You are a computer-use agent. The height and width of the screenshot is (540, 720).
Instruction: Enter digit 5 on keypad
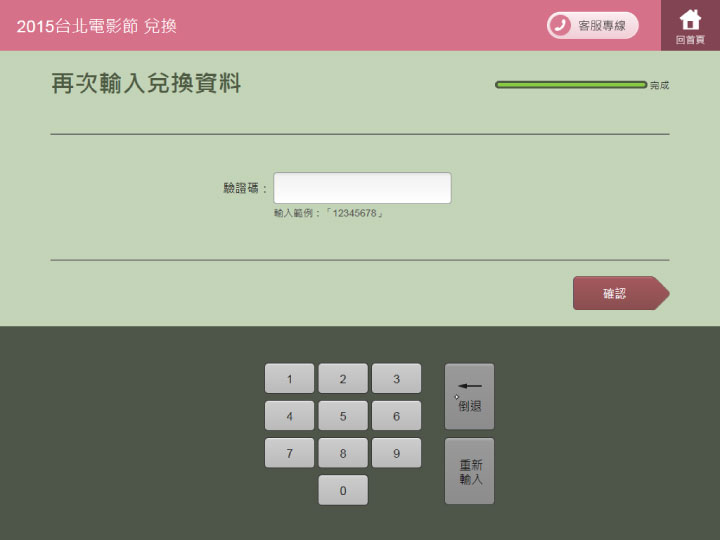343,416
